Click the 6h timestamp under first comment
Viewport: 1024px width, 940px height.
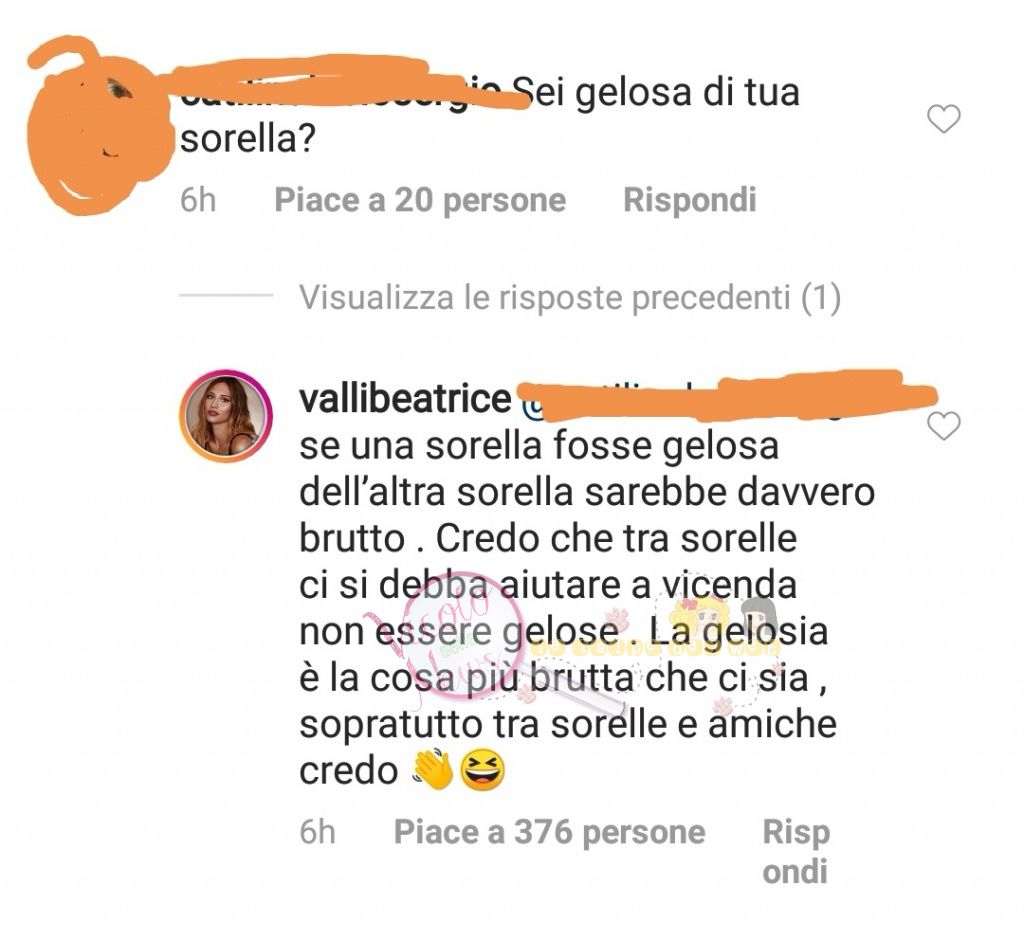(x=198, y=200)
